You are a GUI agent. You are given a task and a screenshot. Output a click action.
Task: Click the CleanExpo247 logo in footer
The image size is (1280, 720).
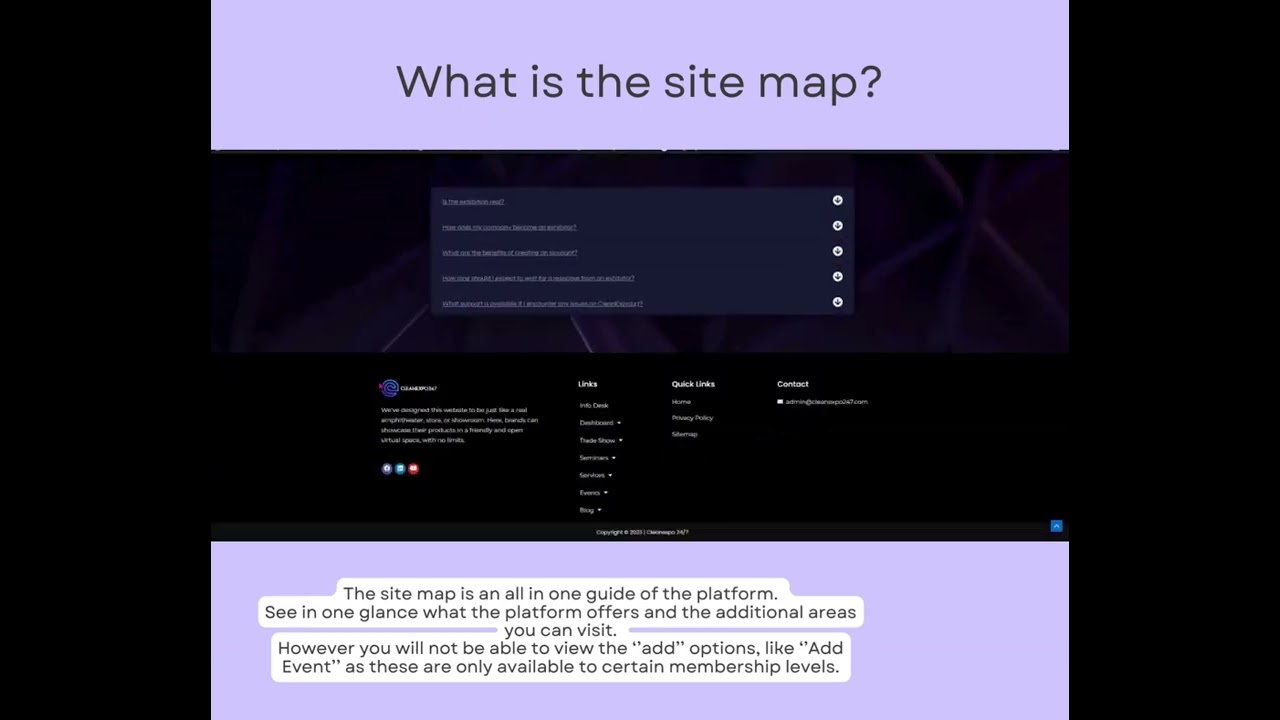click(408, 388)
